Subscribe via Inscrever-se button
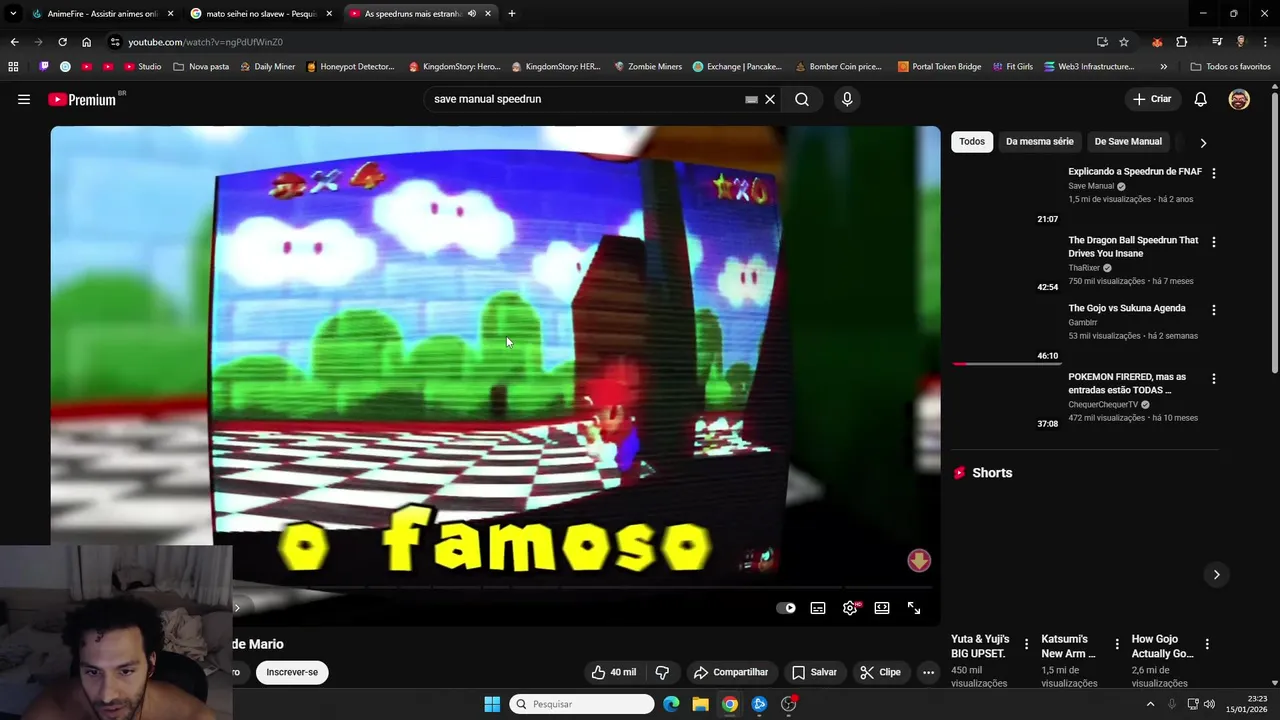Viewport: 1280px width, 720px height. [x=292, y=672]
